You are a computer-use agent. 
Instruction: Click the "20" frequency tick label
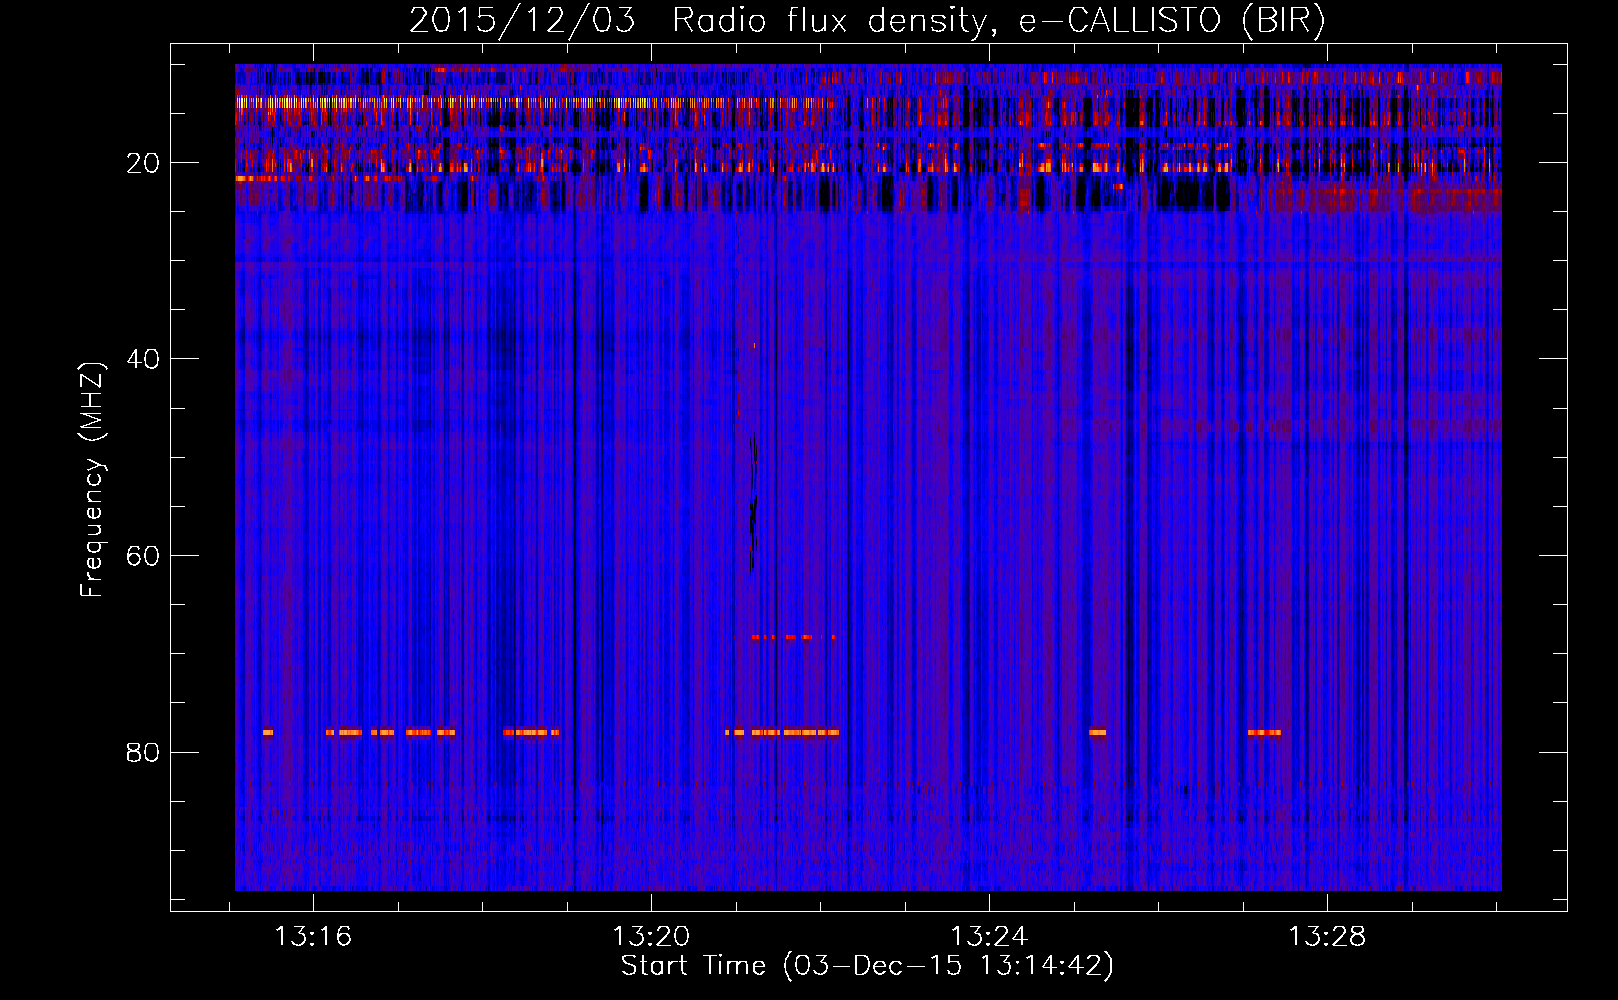click(143, 163)
